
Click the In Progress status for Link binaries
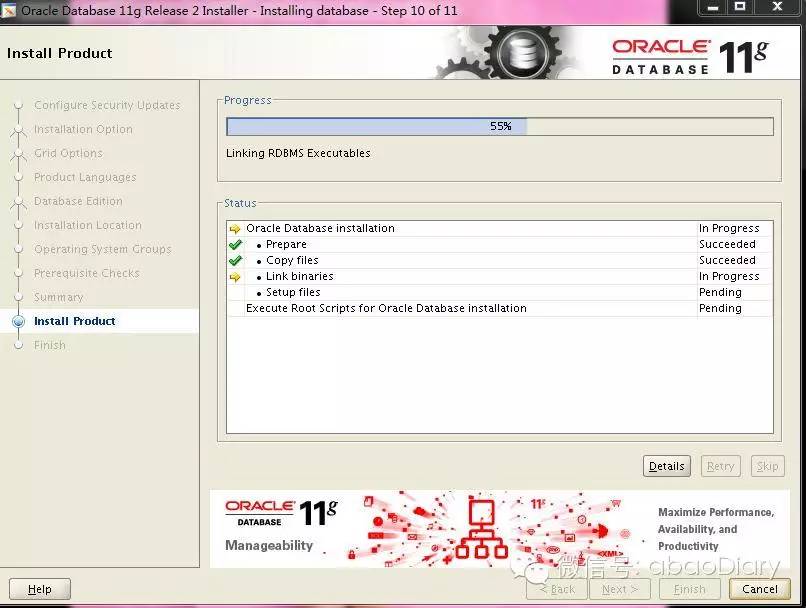tap(729, 276)
